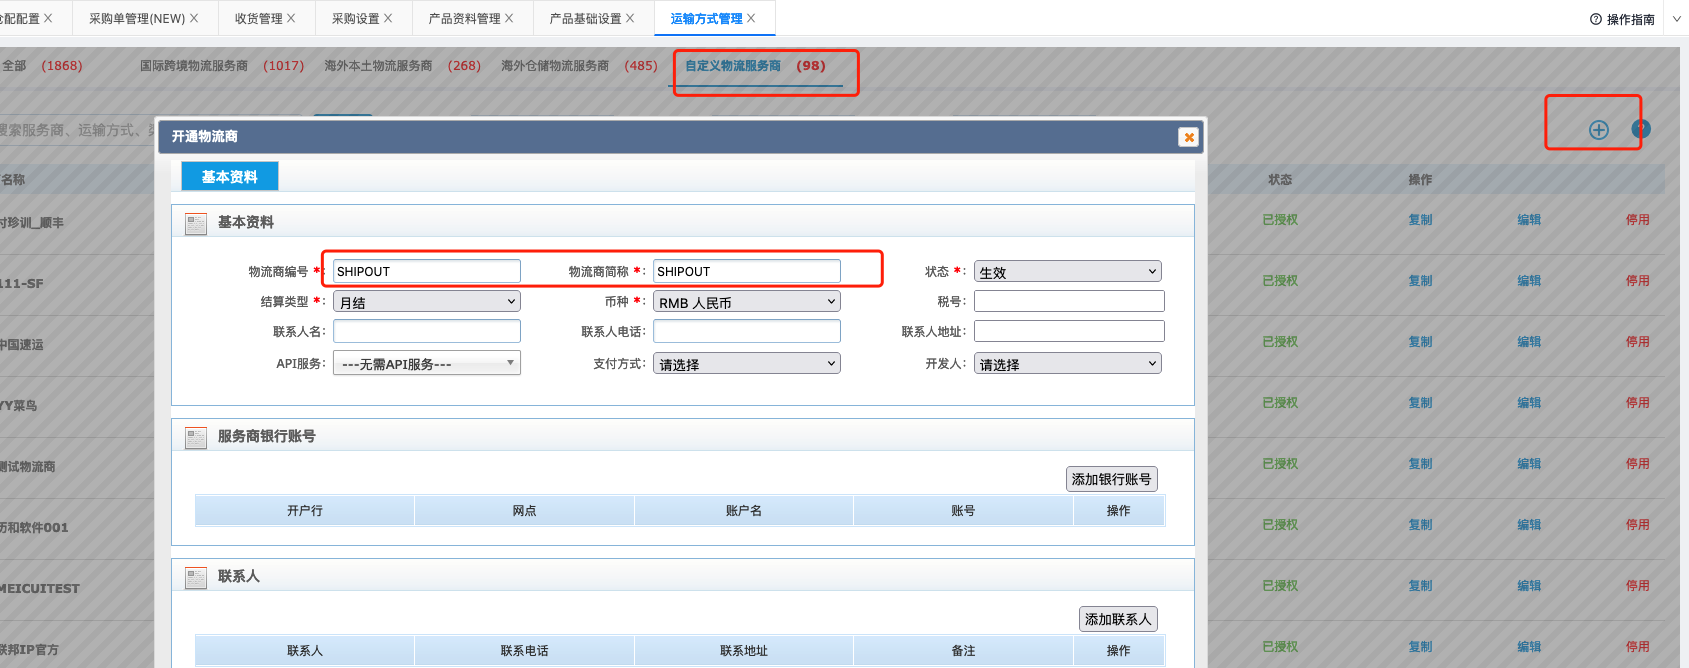Viewport: 1689px width, 668px height.
Task: Click 复制 in the 11-SF row
Action: 1420,281
